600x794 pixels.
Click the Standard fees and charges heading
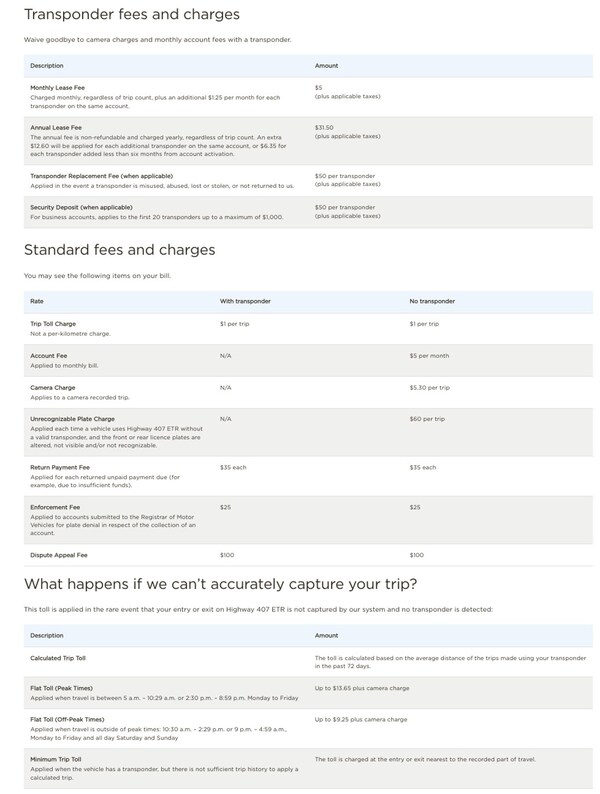pyautogui.click(x=119, y=250)
